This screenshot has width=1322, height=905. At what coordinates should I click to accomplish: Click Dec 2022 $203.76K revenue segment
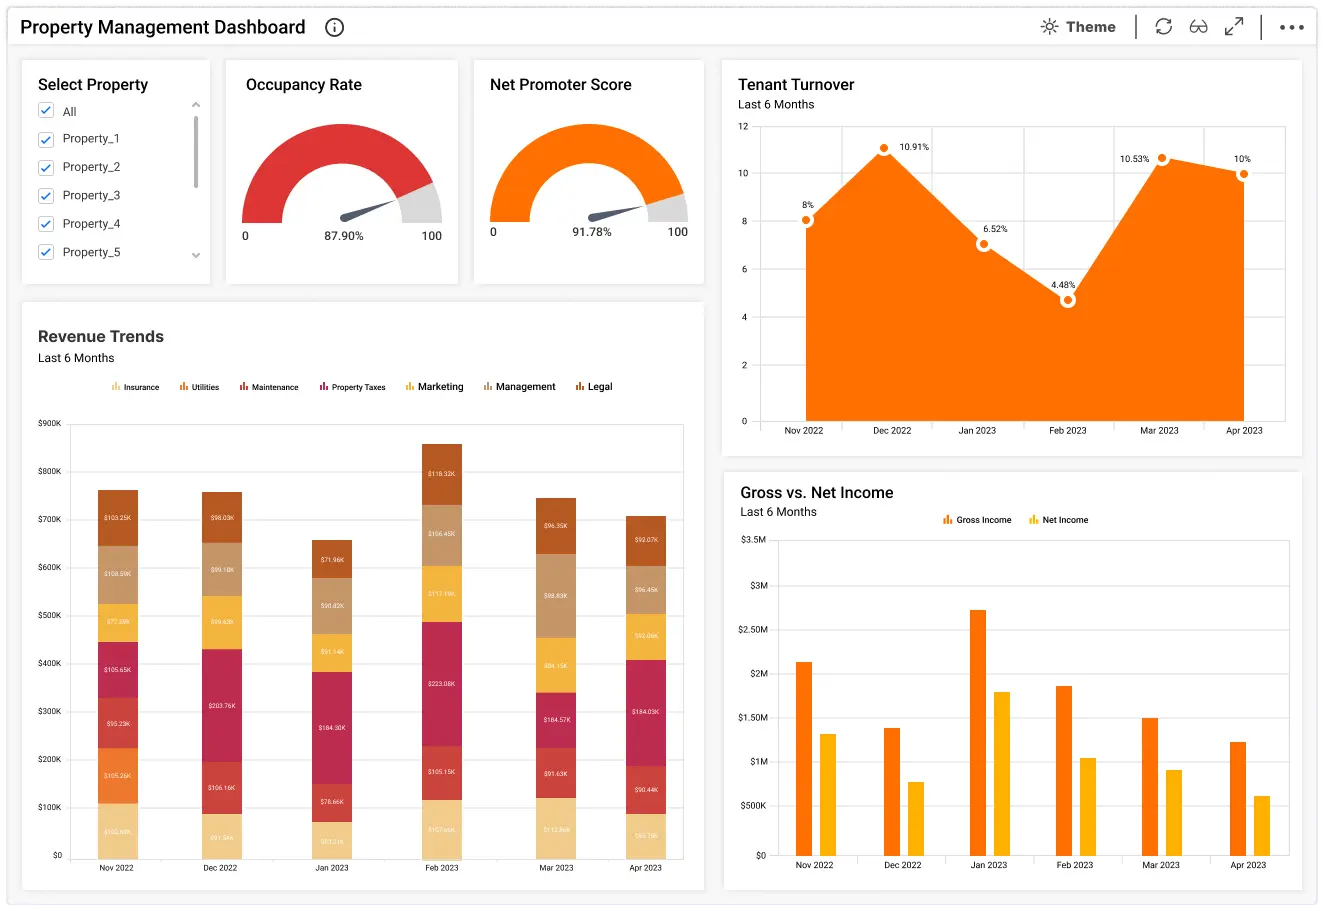pos(222,705)
